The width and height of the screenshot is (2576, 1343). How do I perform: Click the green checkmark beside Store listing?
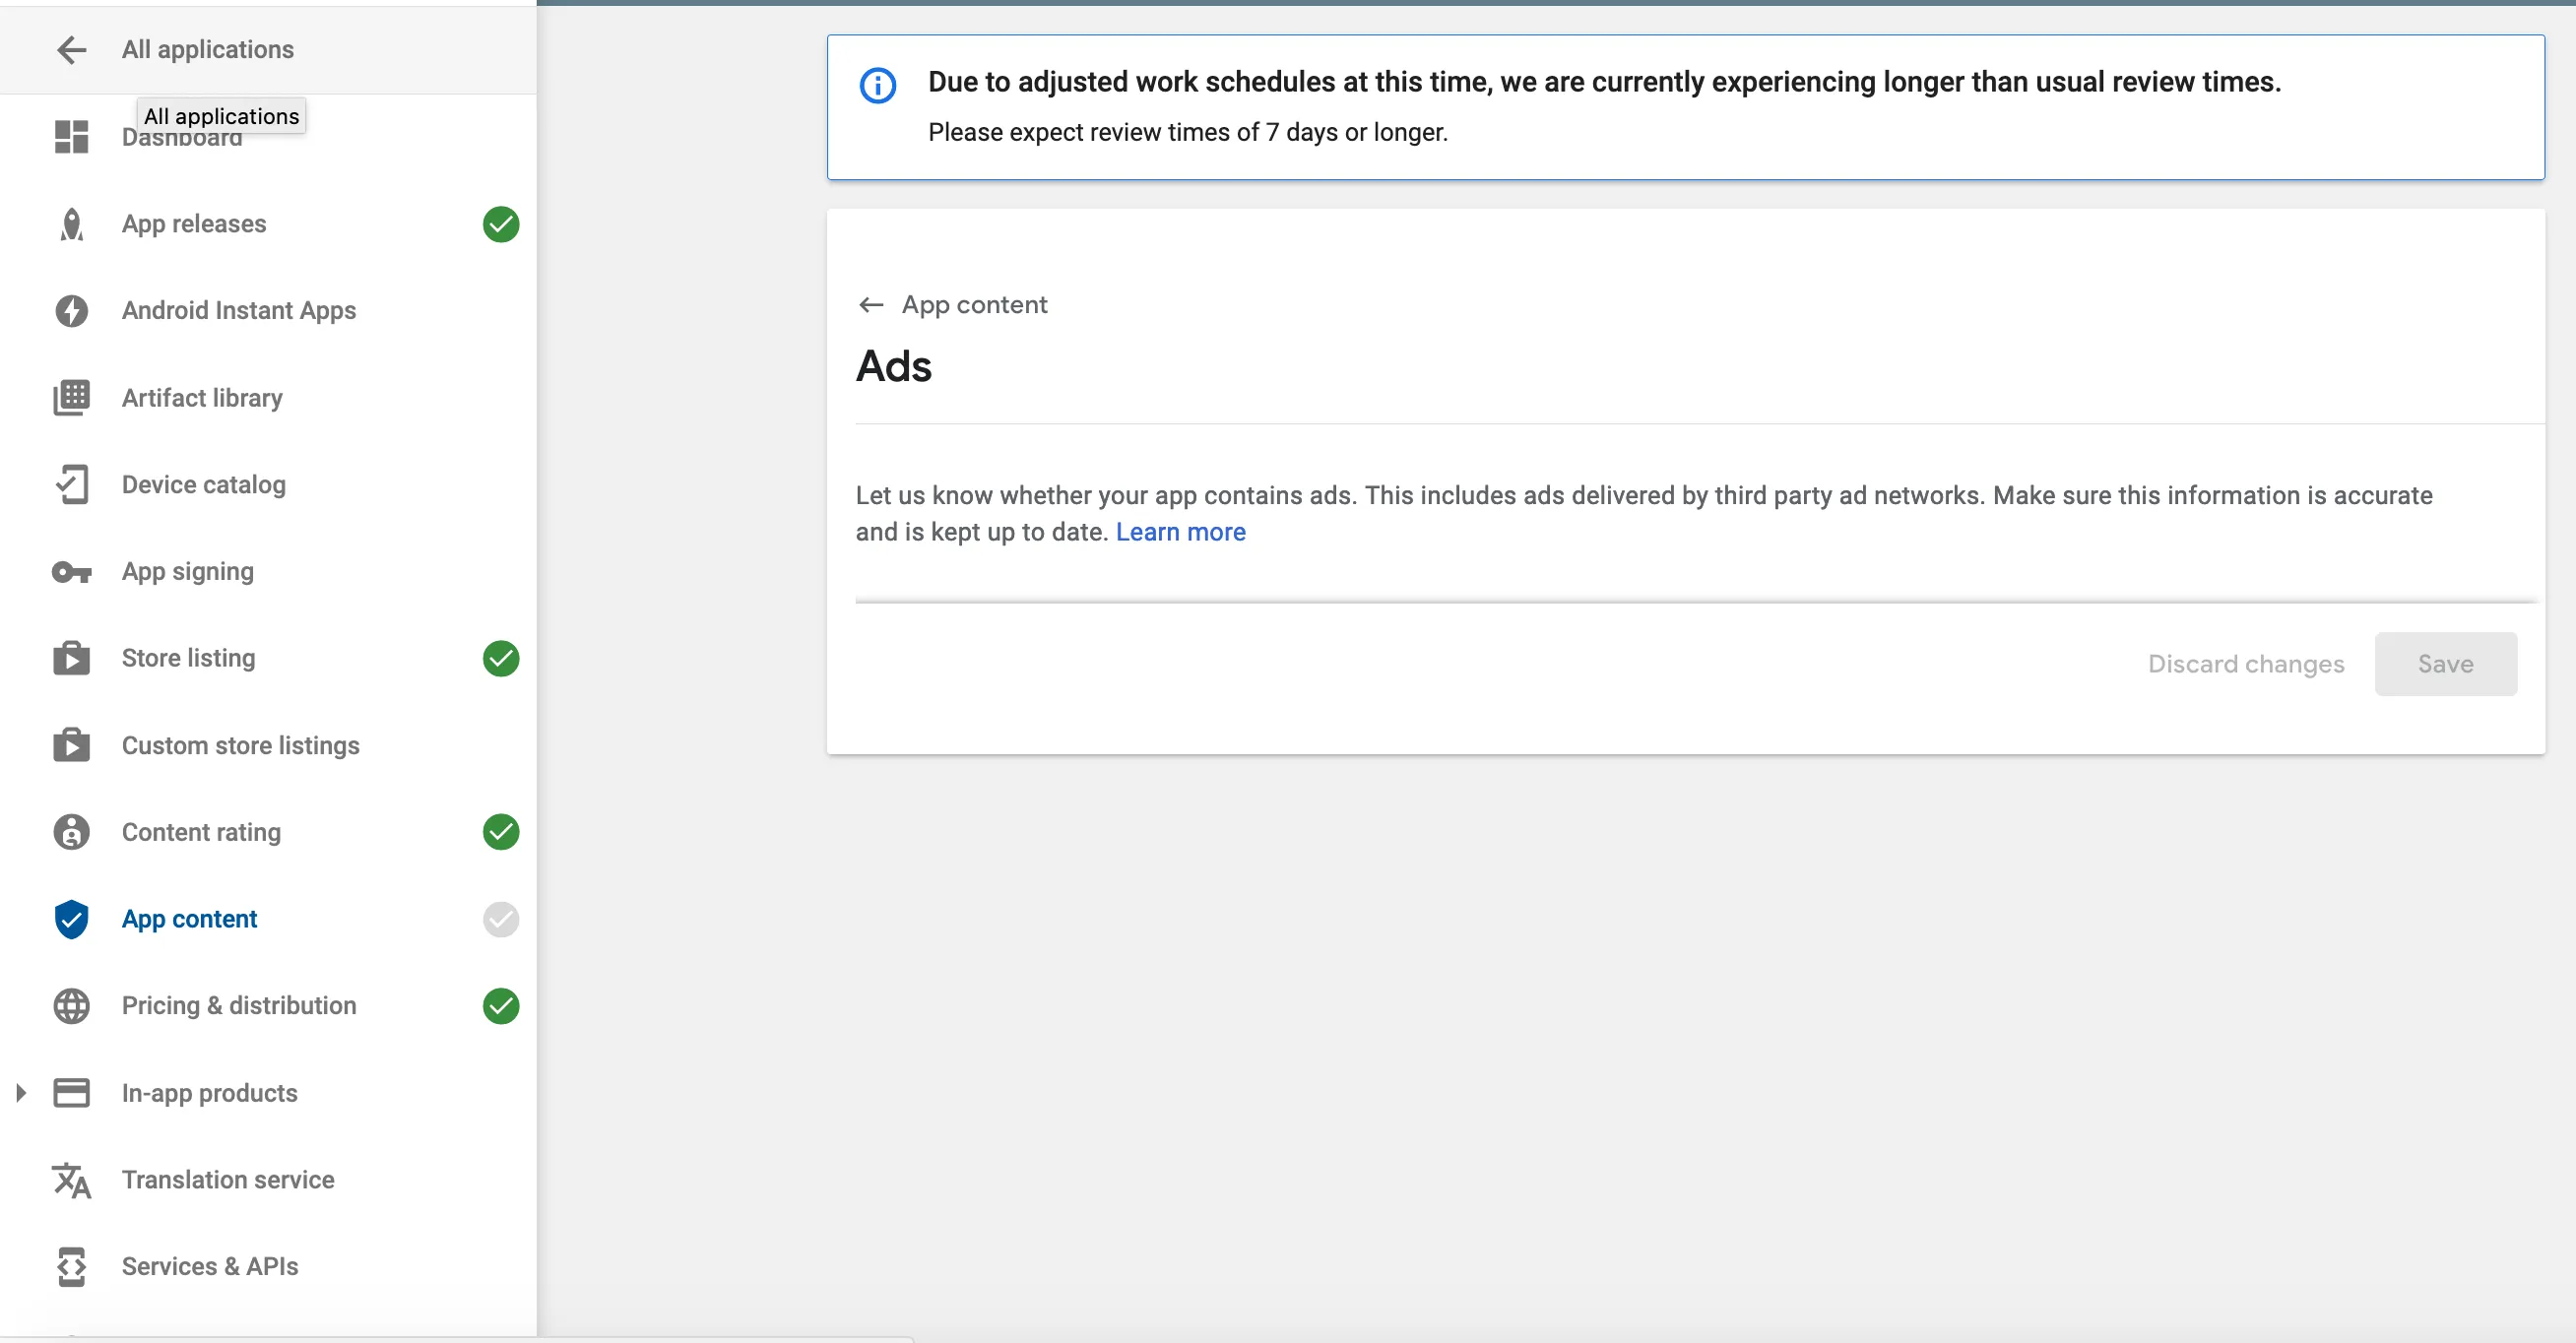click(x=500, y=658)
